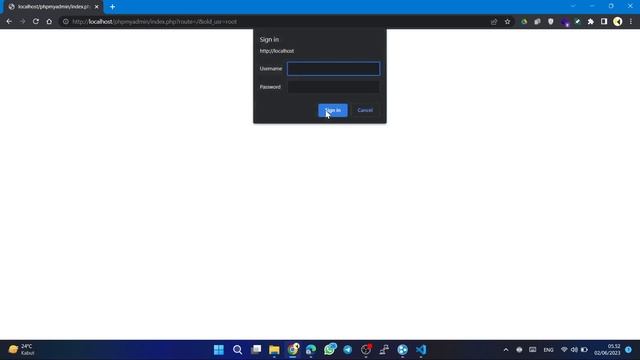Open the color picker pen extension

(x=578, y=22)
